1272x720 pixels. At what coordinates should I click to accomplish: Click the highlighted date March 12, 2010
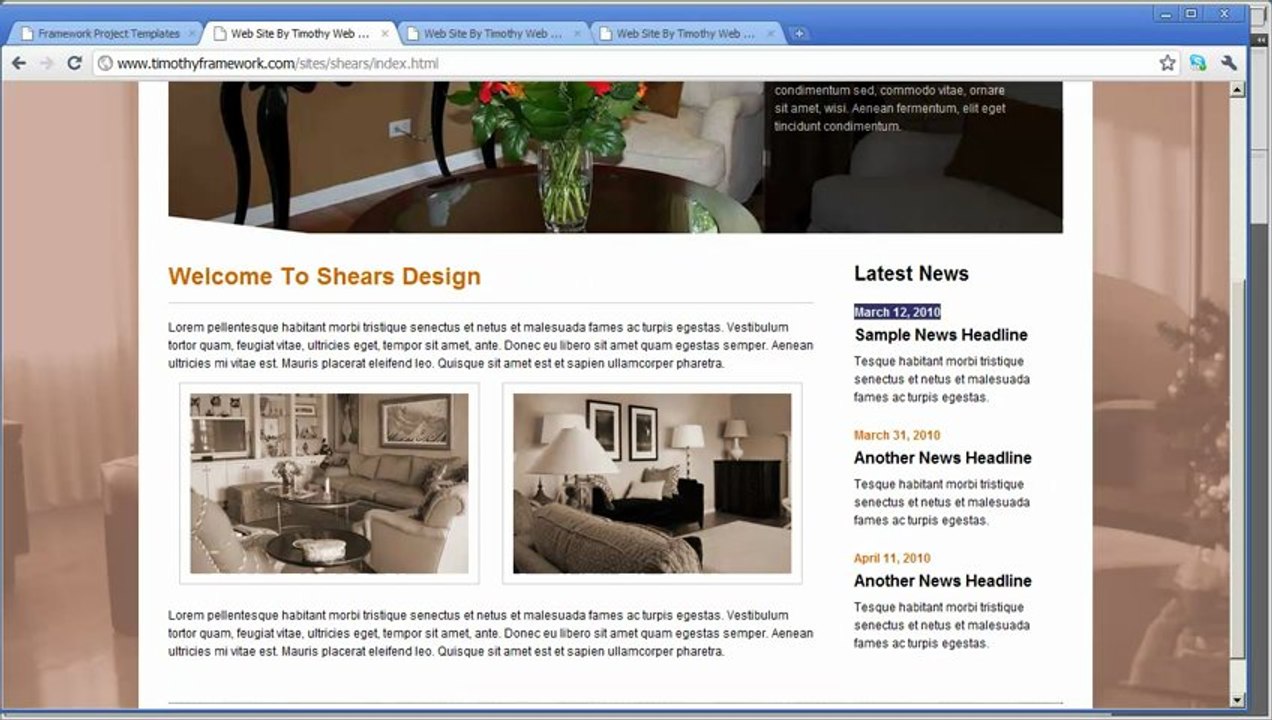[897, 312]
